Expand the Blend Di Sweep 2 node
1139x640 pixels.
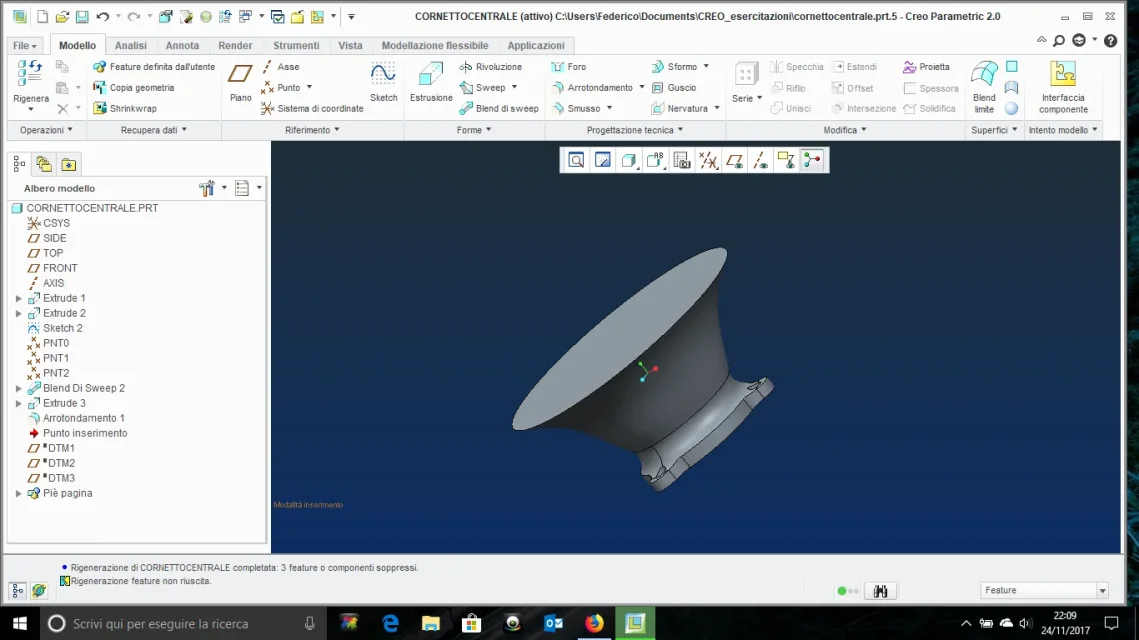coord(18,388)
